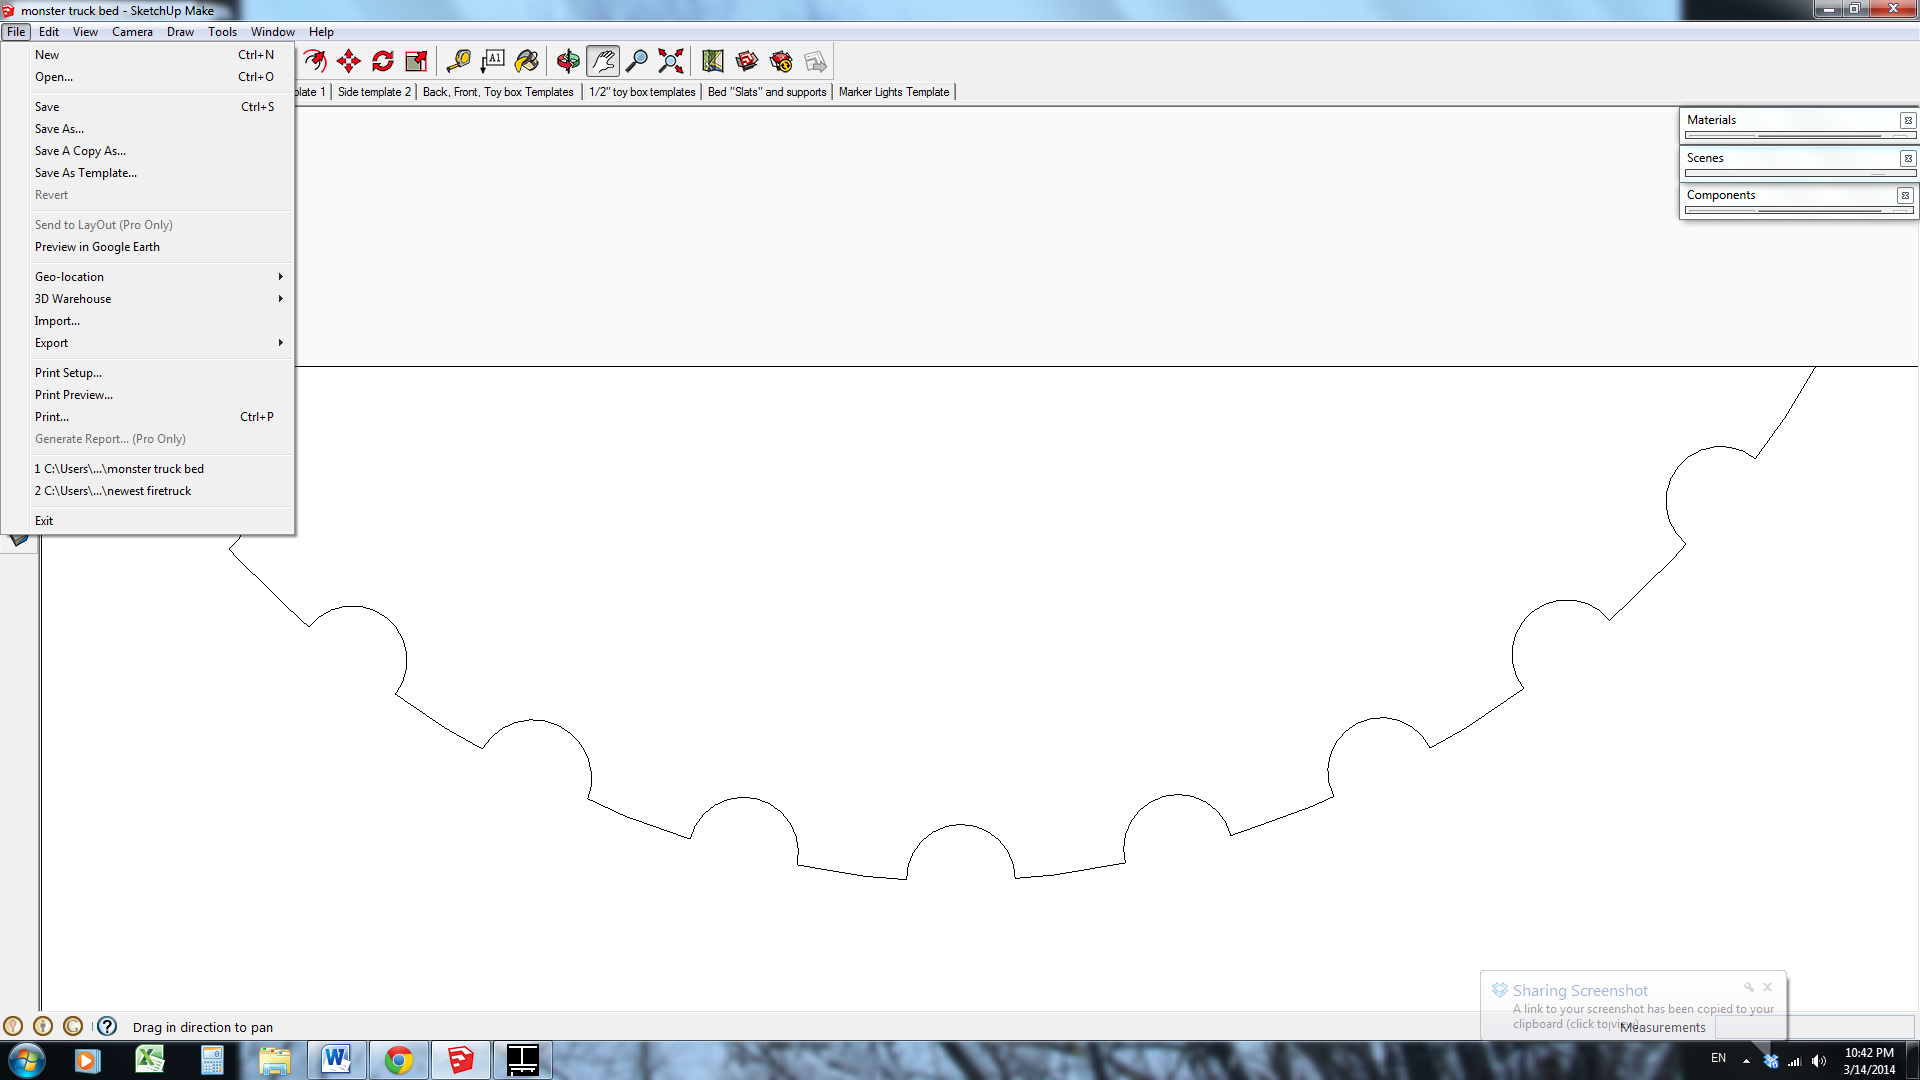Viewport: 1920px width, 1080px height.
Task: Open Print Preview... entry
Action: click(148, 395)
